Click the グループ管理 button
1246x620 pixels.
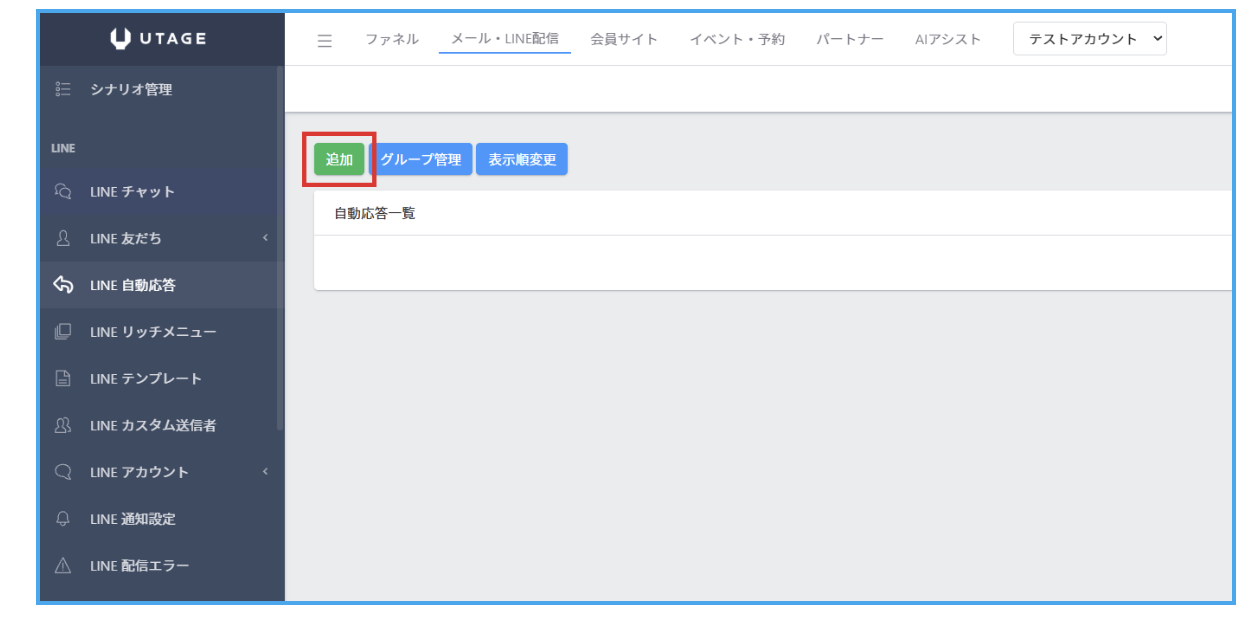(420, 160)
